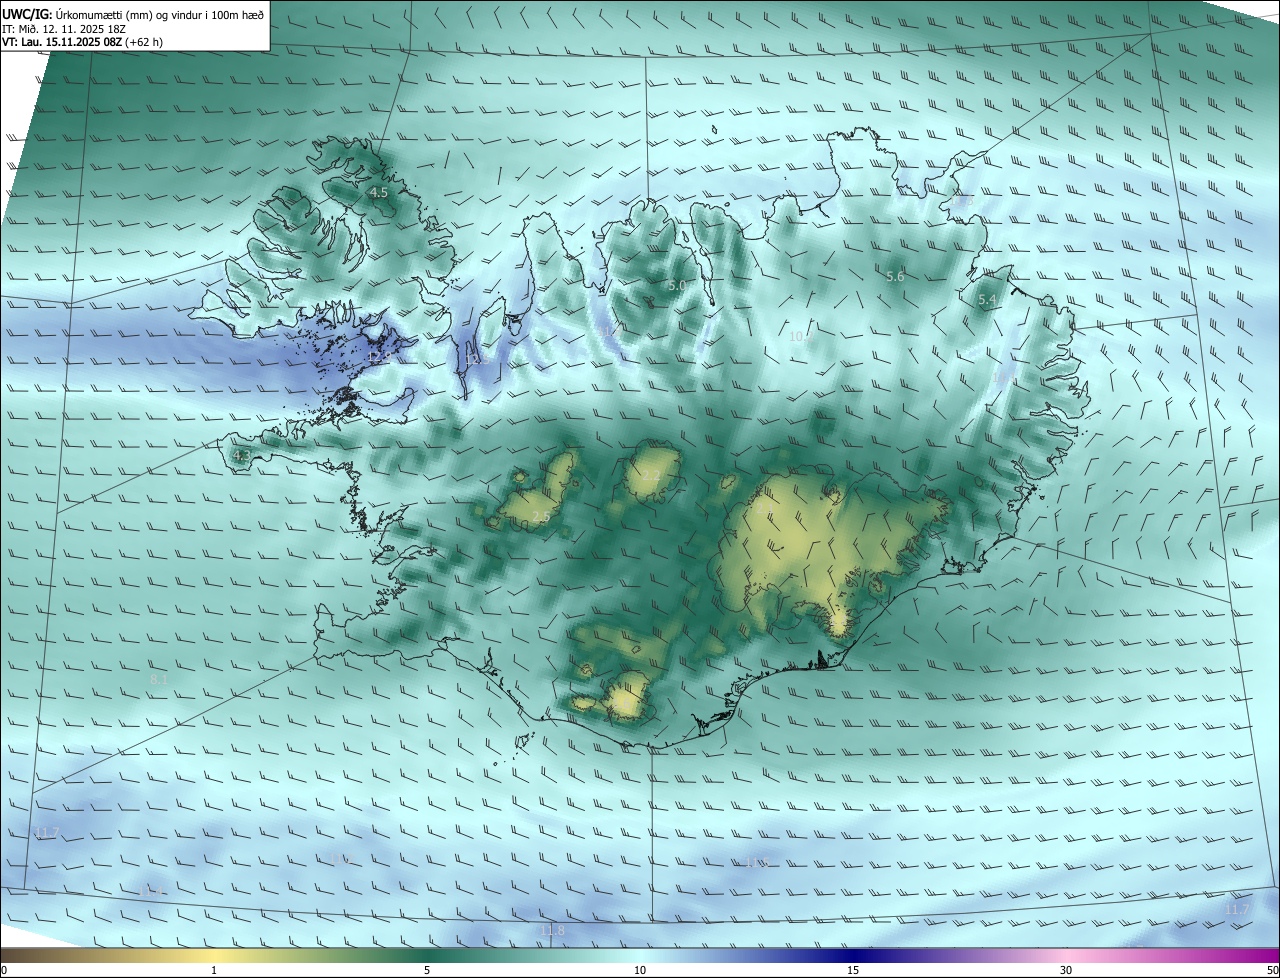Click the 11.8 value label above the color scale
The width and height of the screenshot is (1280, 978).
pyautogui.click(x=552, y=931)
